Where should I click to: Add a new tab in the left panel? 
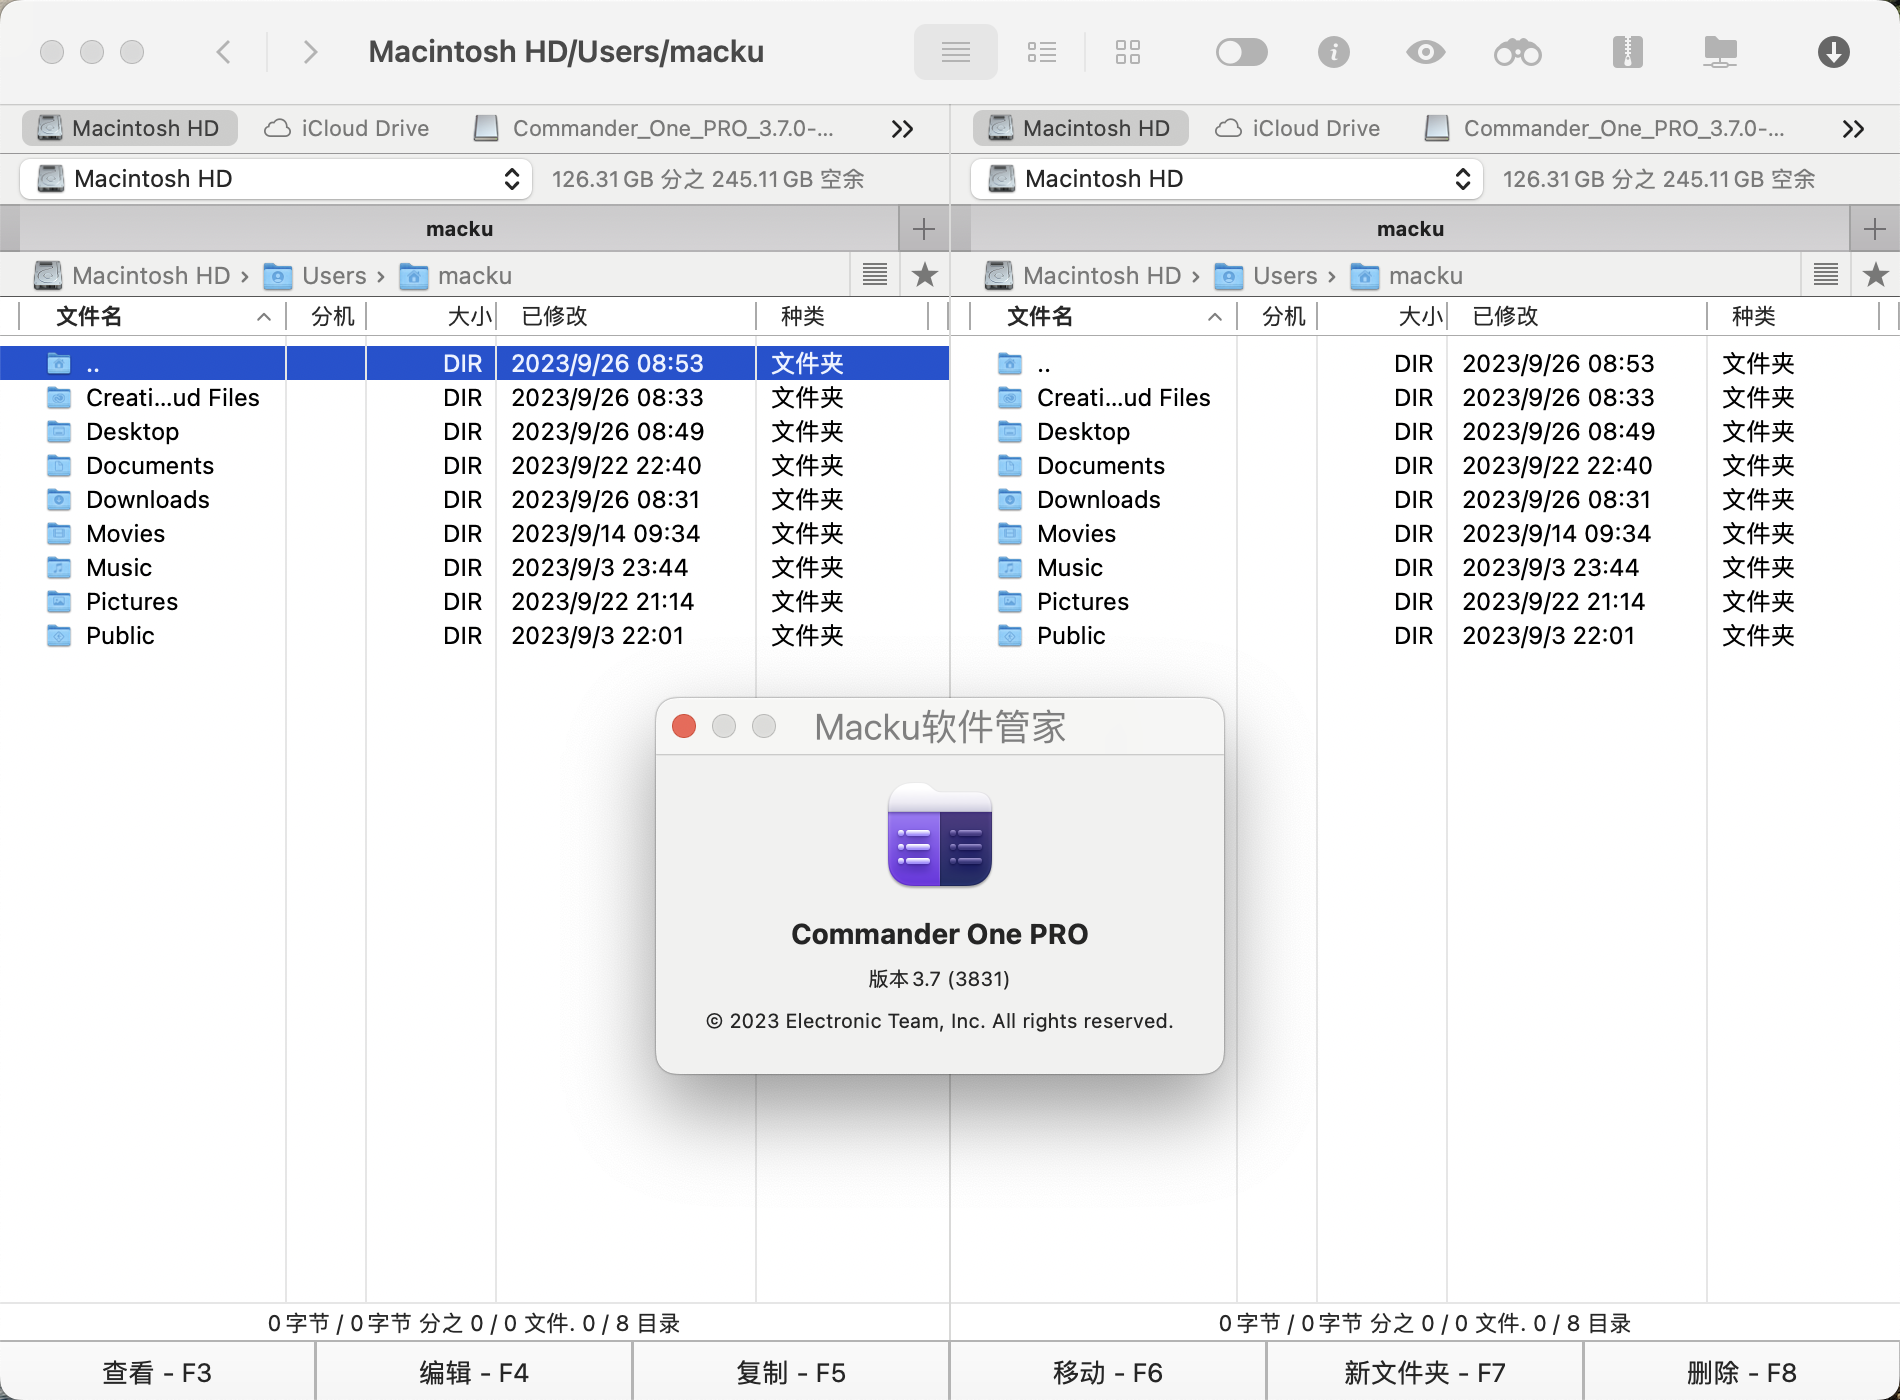924,229
